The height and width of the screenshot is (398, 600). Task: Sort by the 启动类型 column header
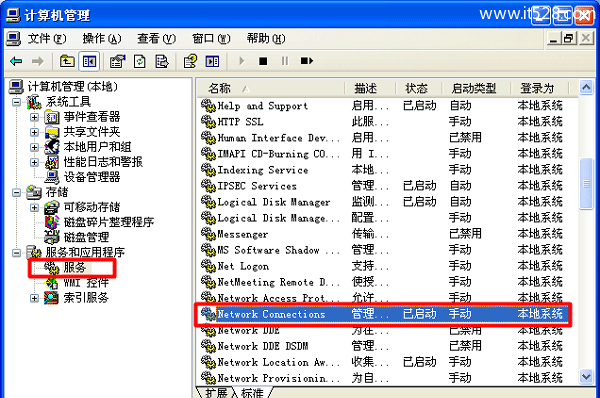point(476,89)
